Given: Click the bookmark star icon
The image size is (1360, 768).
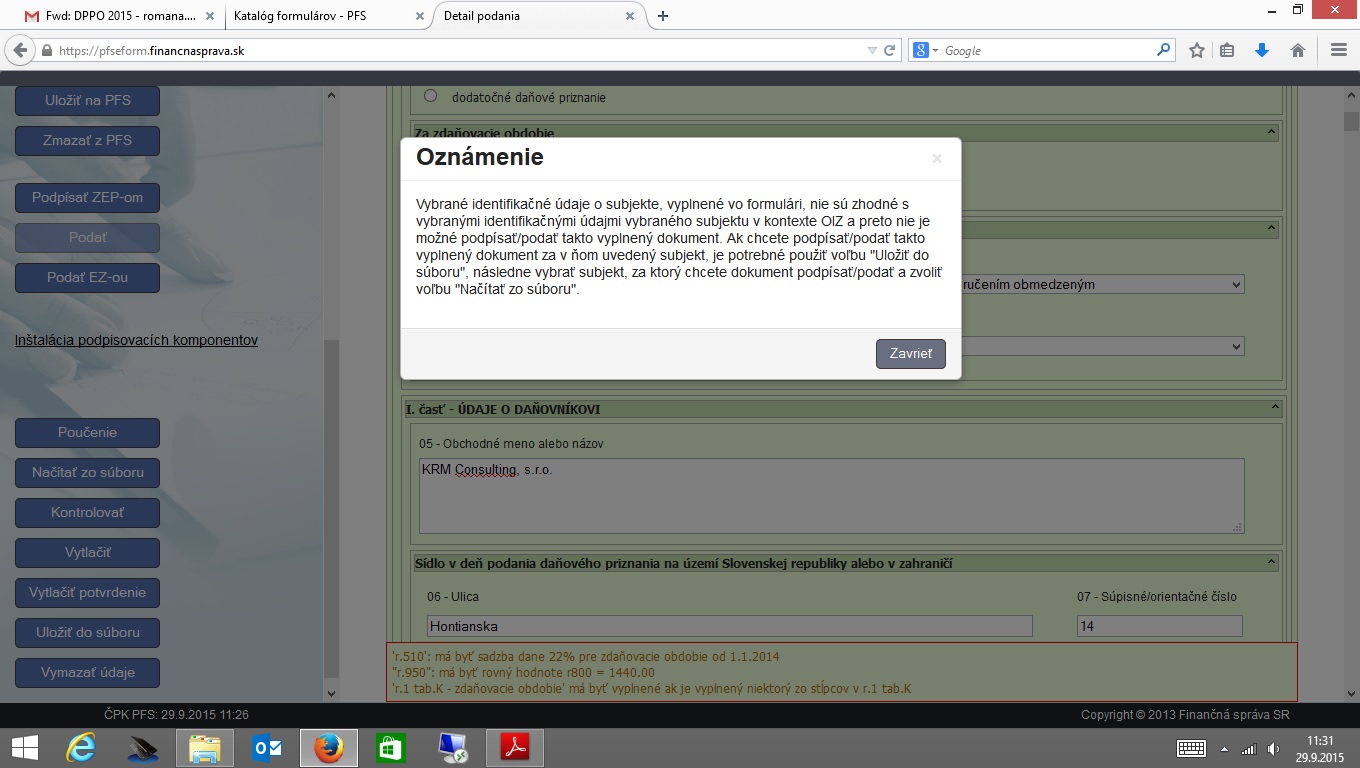Looking at the screenshot, I should (x=1196, y=50).
